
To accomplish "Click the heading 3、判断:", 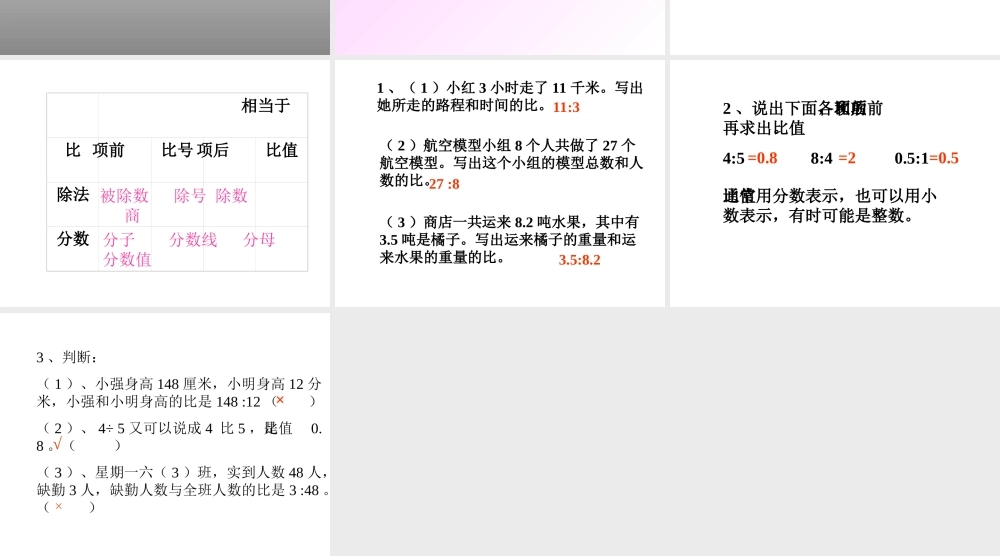I will pyautogui.click(x=67, y=357).
